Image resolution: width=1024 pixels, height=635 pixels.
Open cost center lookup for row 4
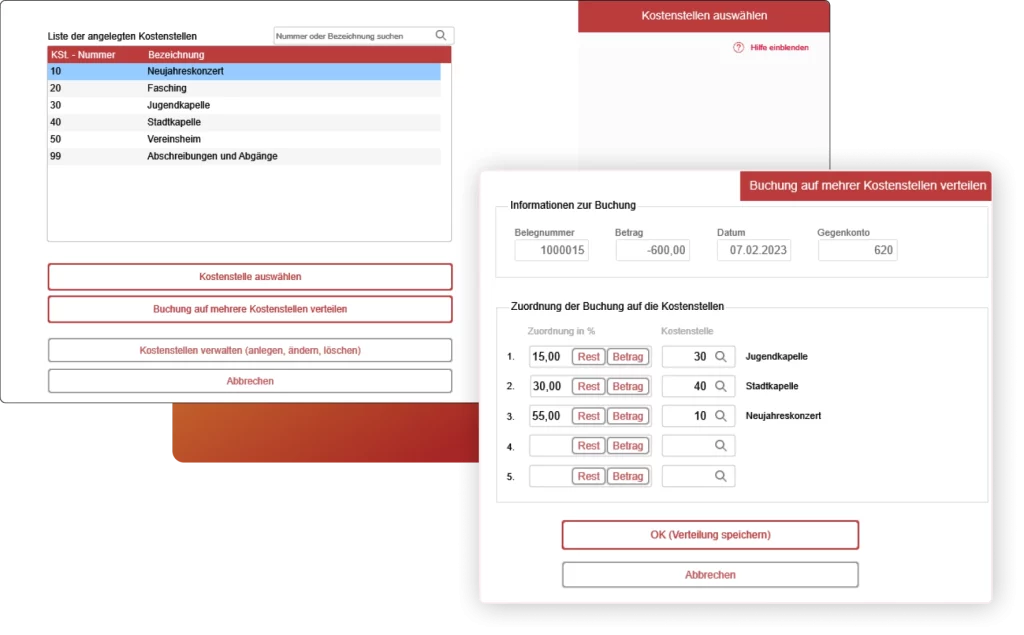click(720, 446)
